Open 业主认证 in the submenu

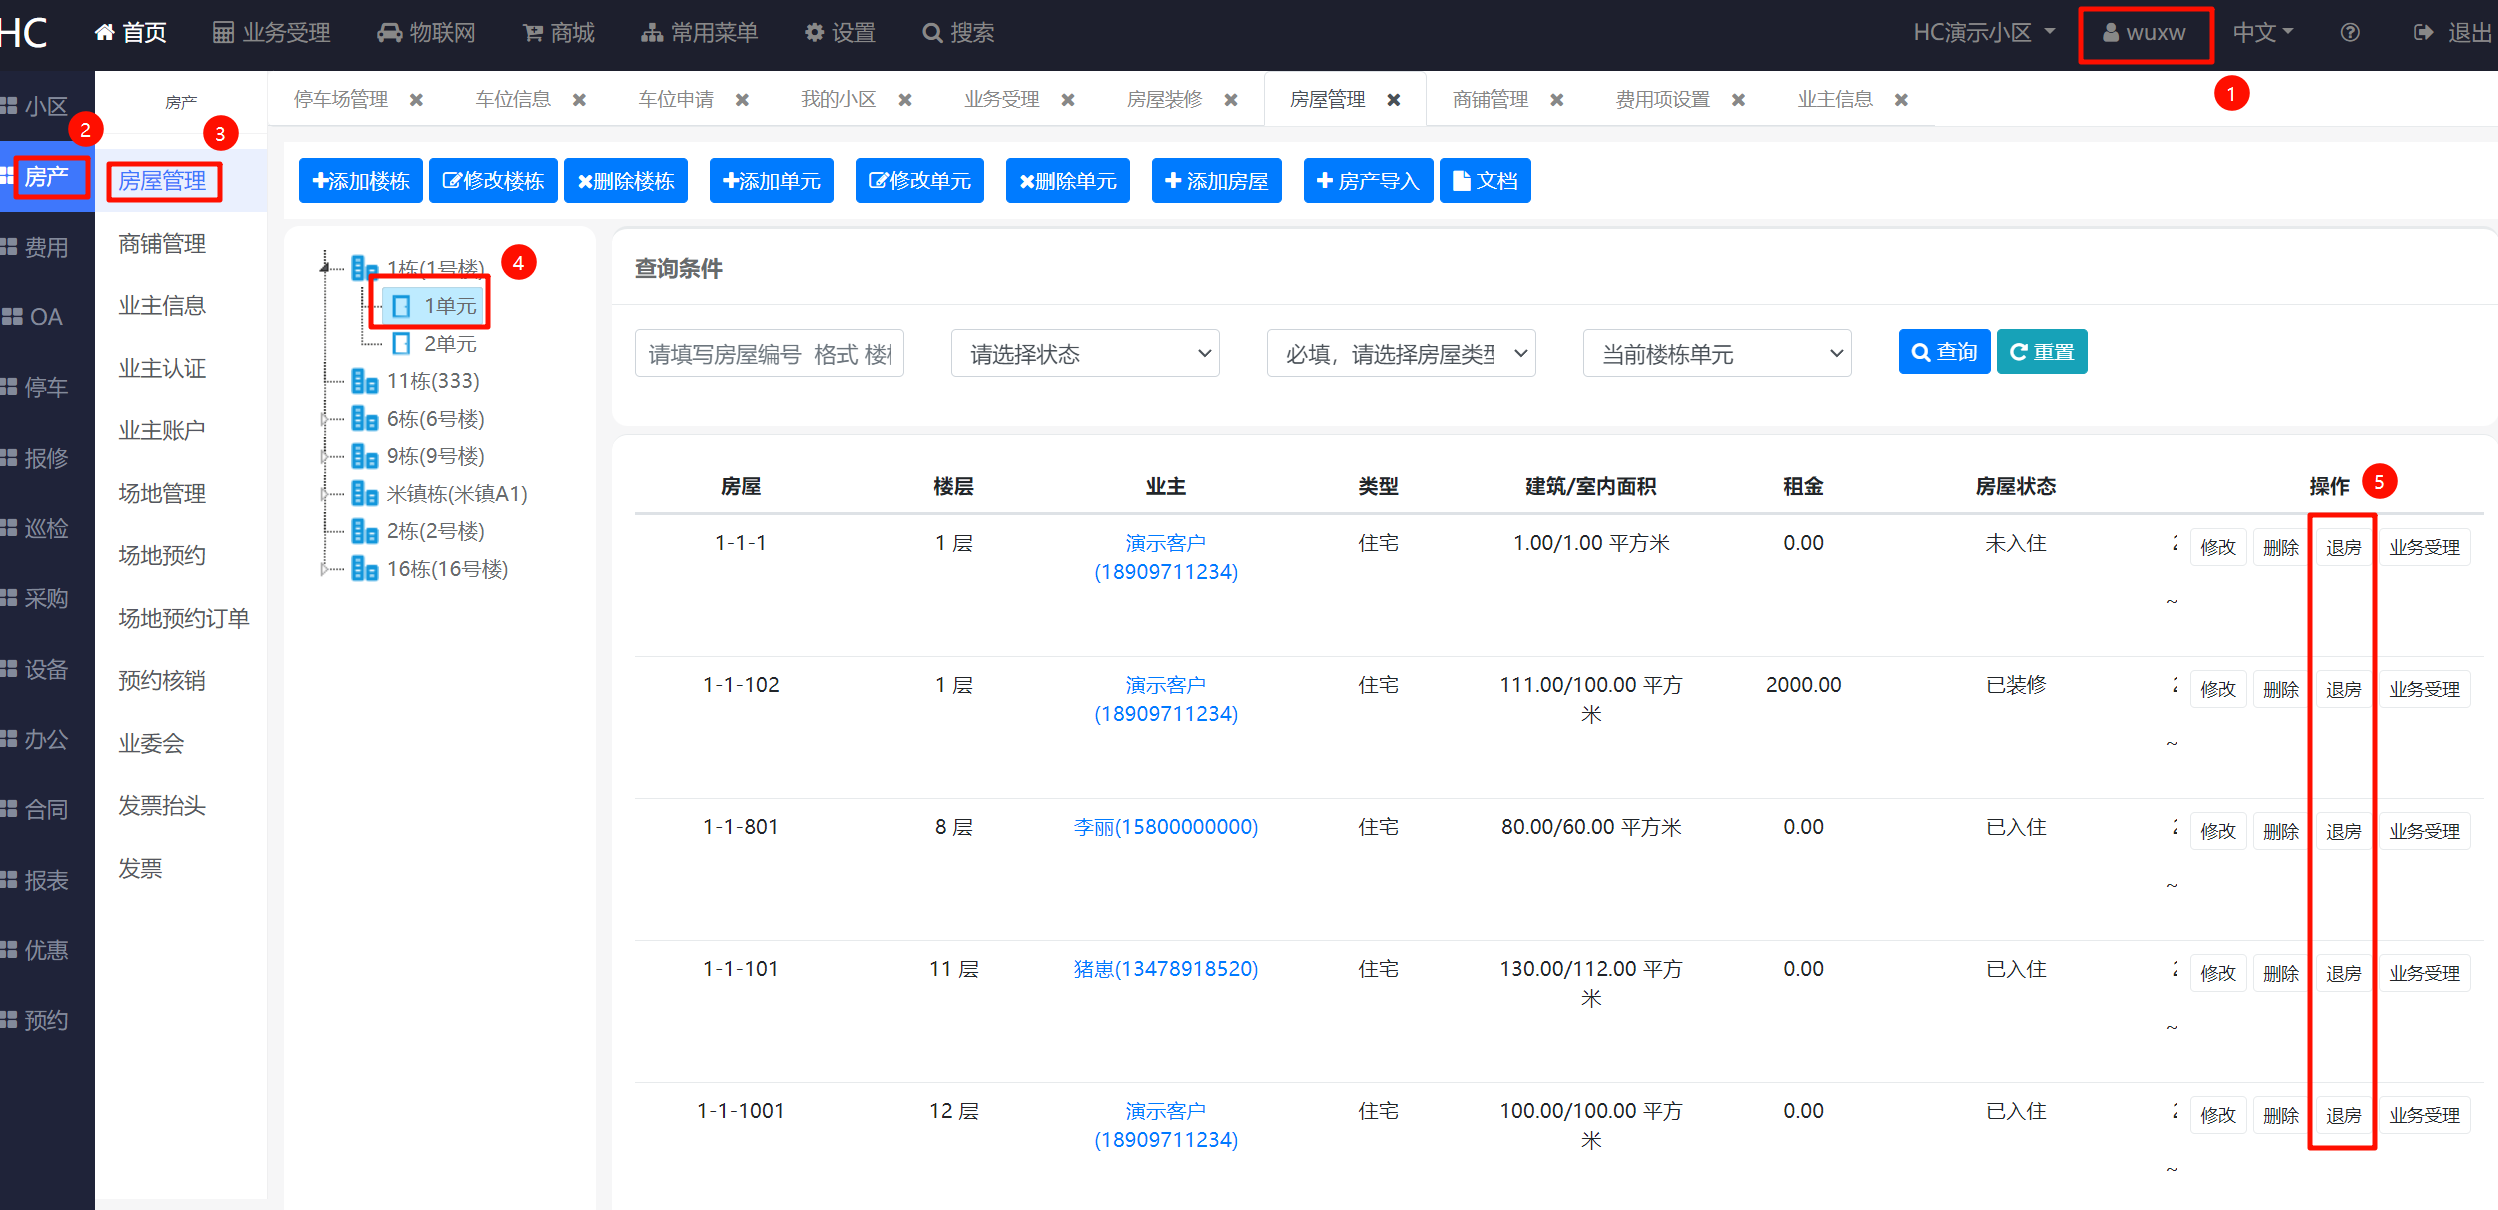[x=162, y=369]
